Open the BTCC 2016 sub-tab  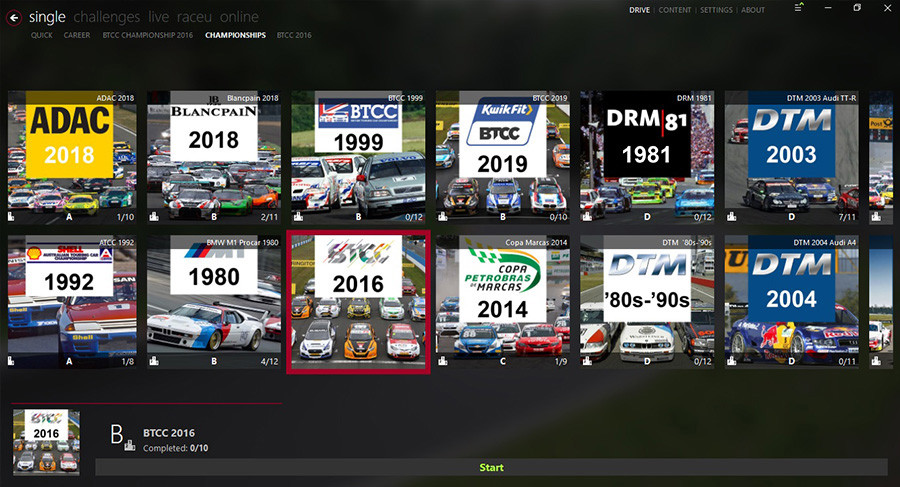click(x=294, y=35)
